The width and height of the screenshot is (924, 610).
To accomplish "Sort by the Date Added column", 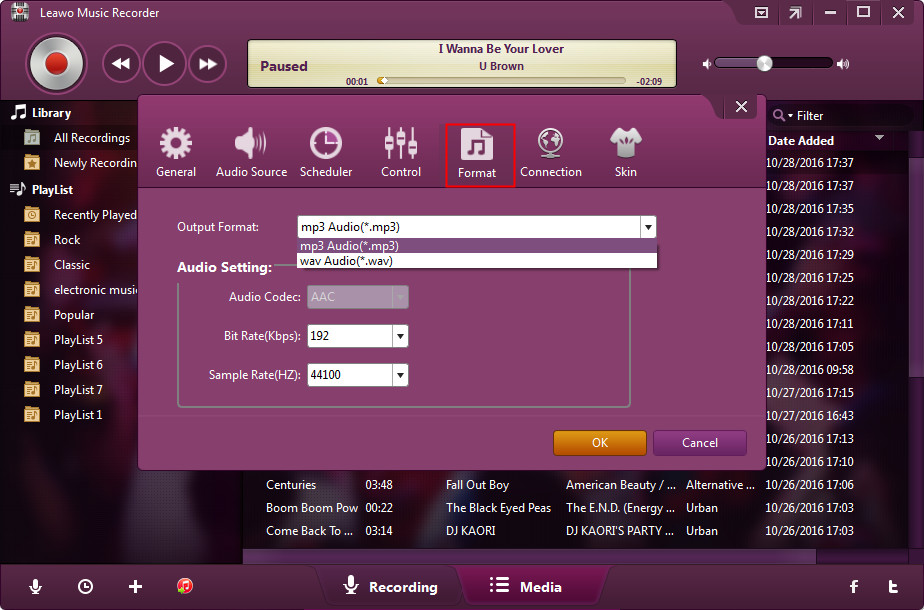I will tap(801, 140).
